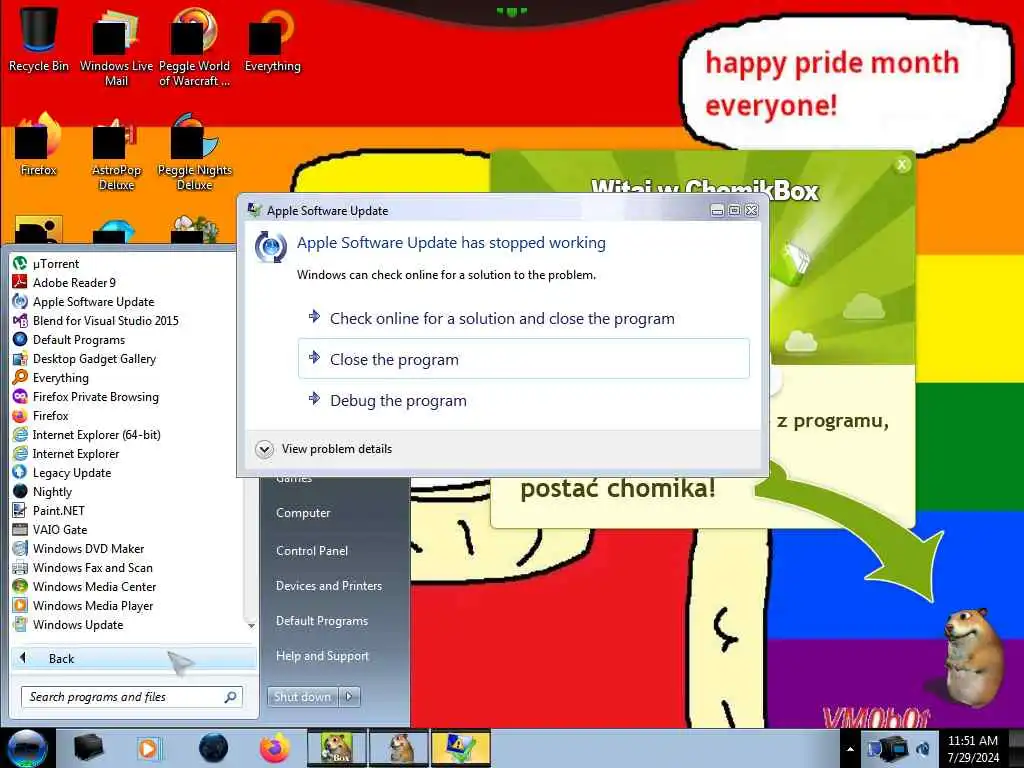The width and height of the screenshot is (1024, 768).
Task: Expand View problem details
Action: (x=325, y=449)
